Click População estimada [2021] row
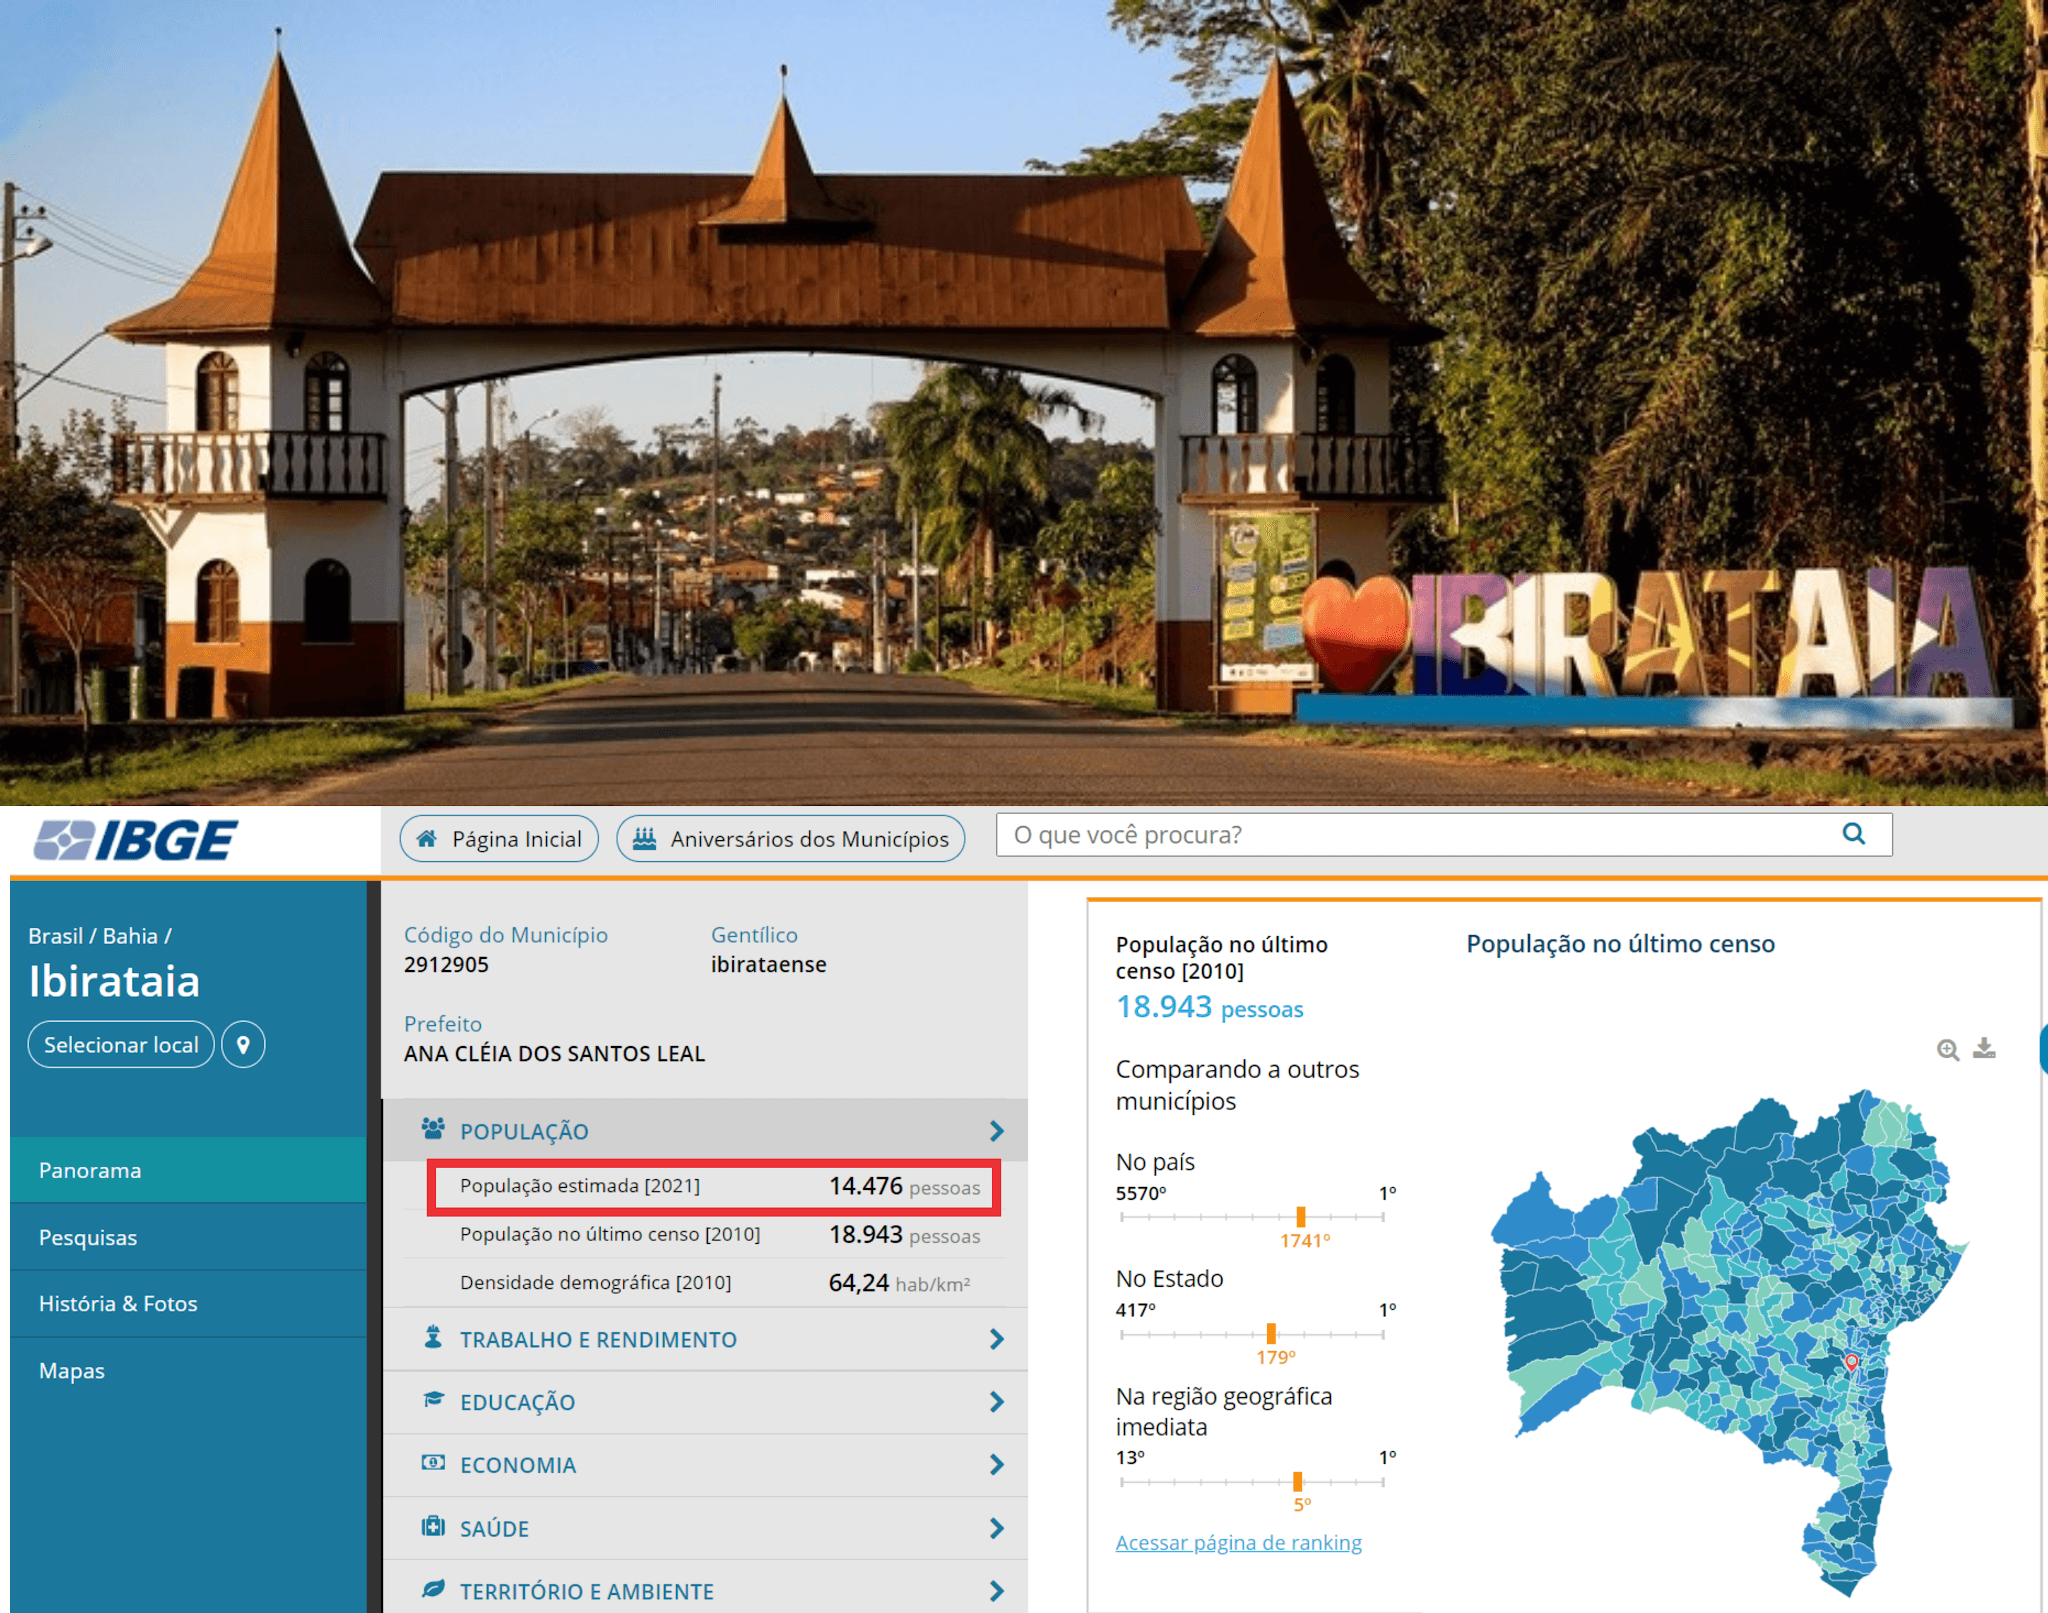 714,1187
